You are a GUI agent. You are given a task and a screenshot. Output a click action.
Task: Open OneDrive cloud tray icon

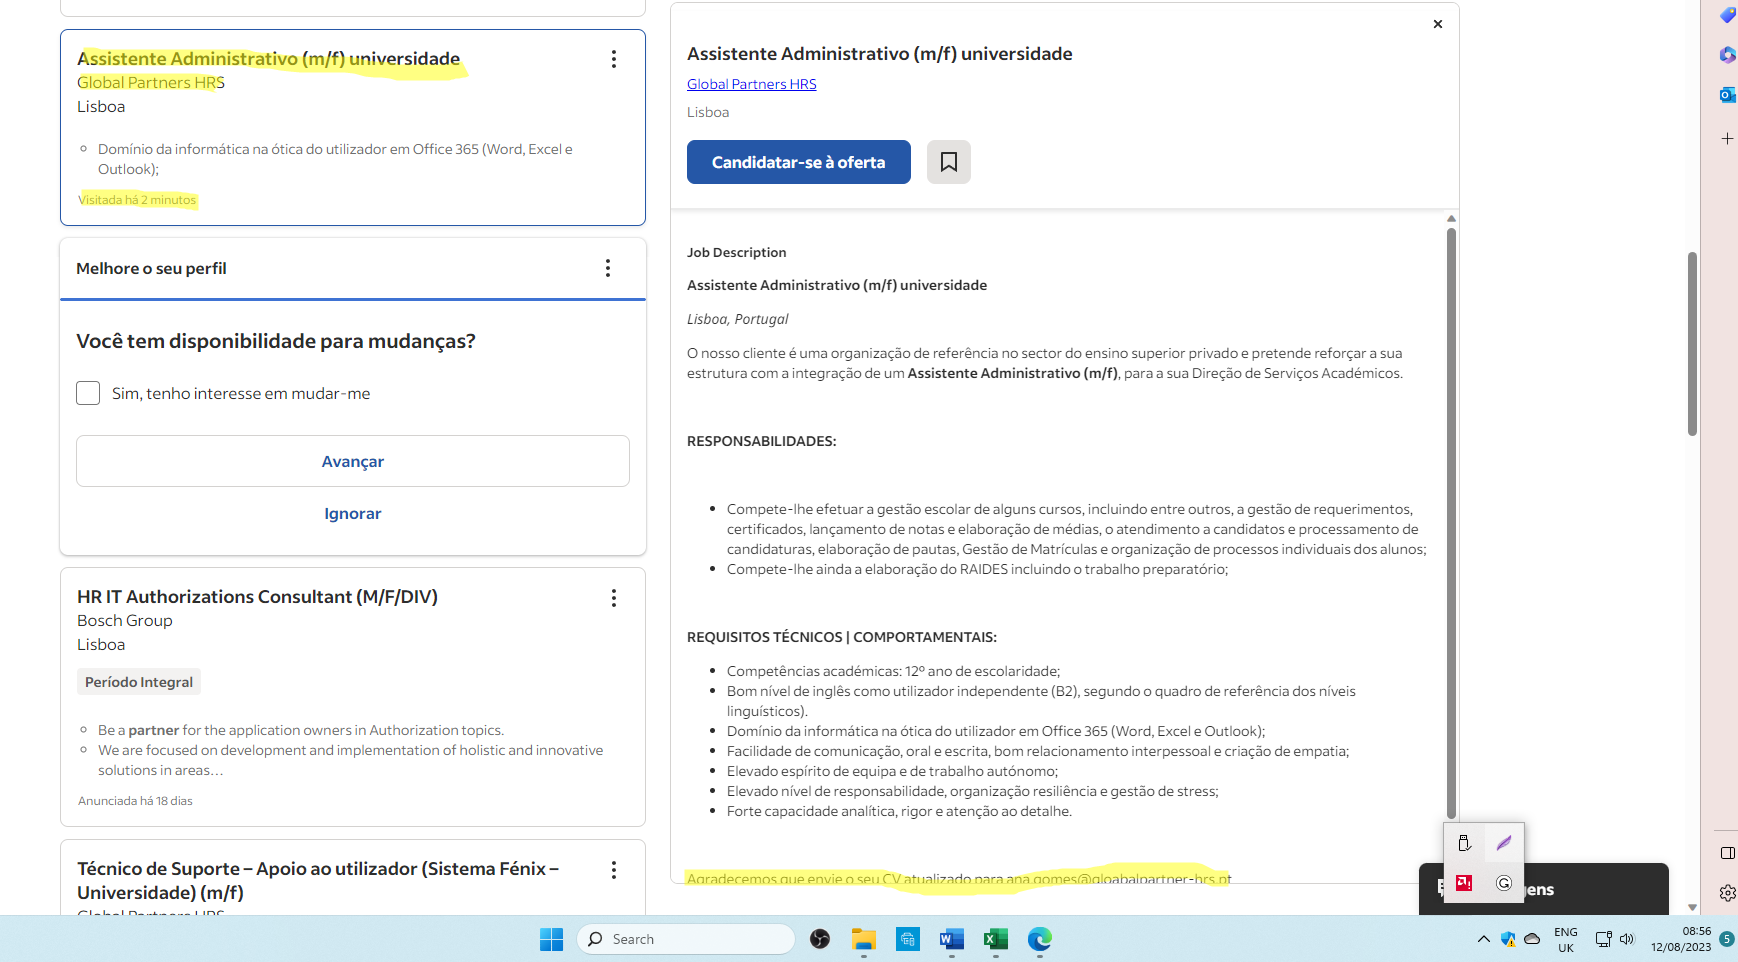[1532, 939]
